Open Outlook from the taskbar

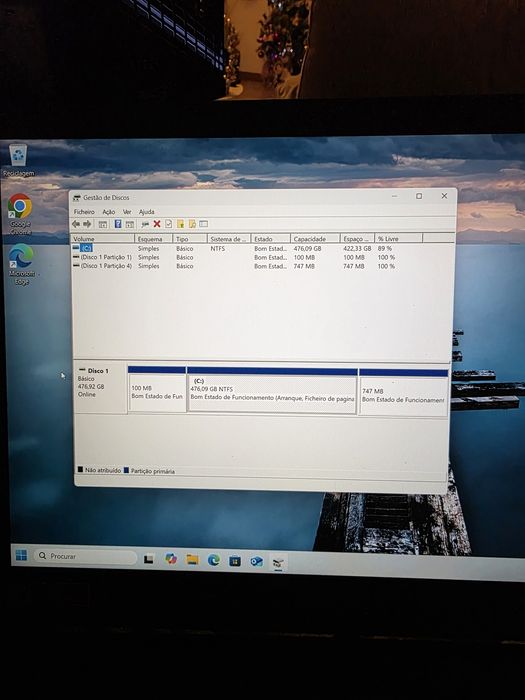tap(256, 561)
